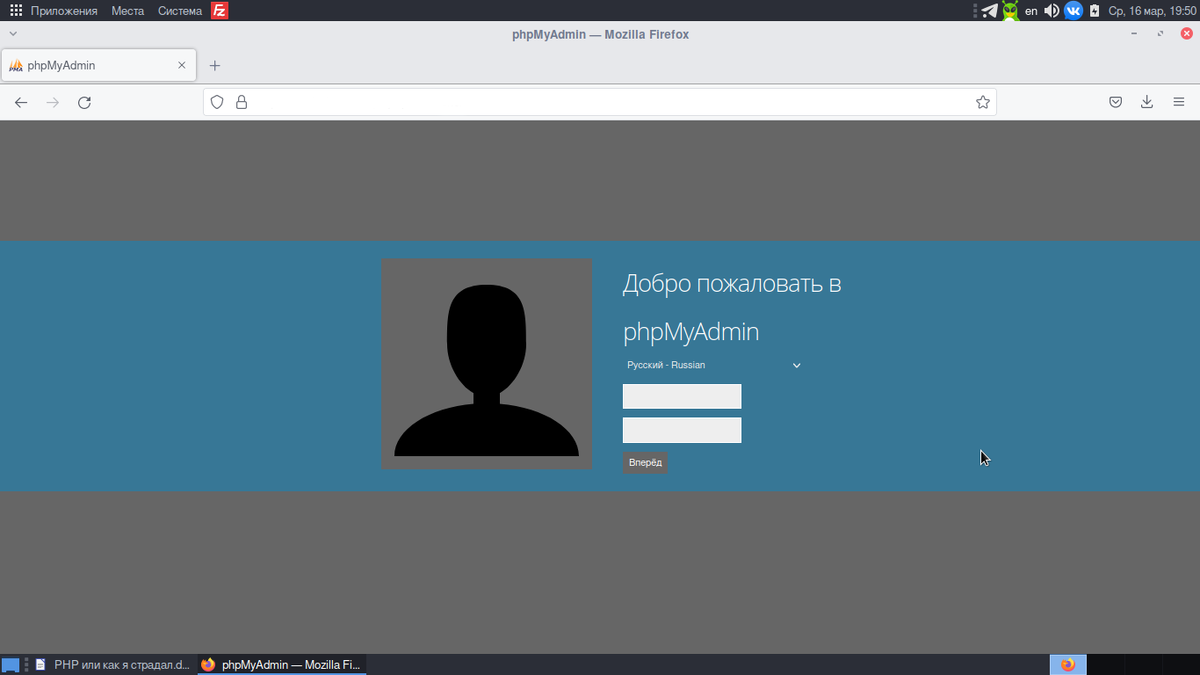Show site security info via the padlock
Viewport: 1200px width, 675px height.
point(241,102)
